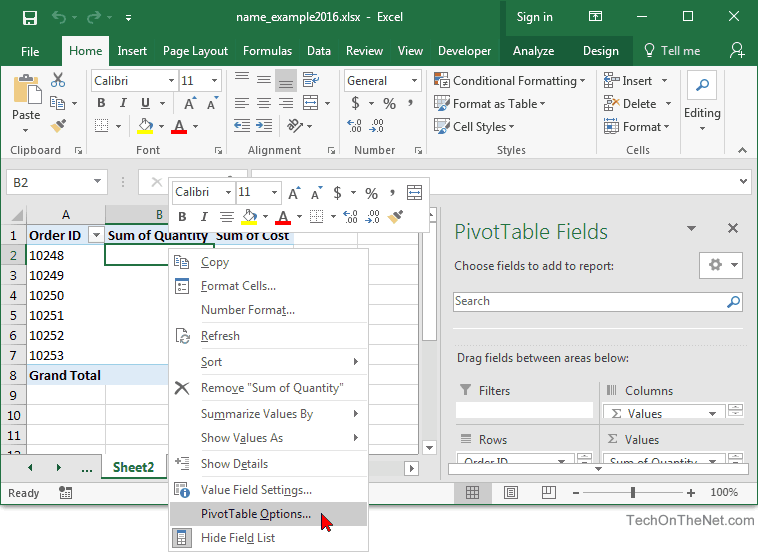Open Order ID filter dropdown in pivot header
This screenshot has width=758, height=552.
click(x=96, y=235)
